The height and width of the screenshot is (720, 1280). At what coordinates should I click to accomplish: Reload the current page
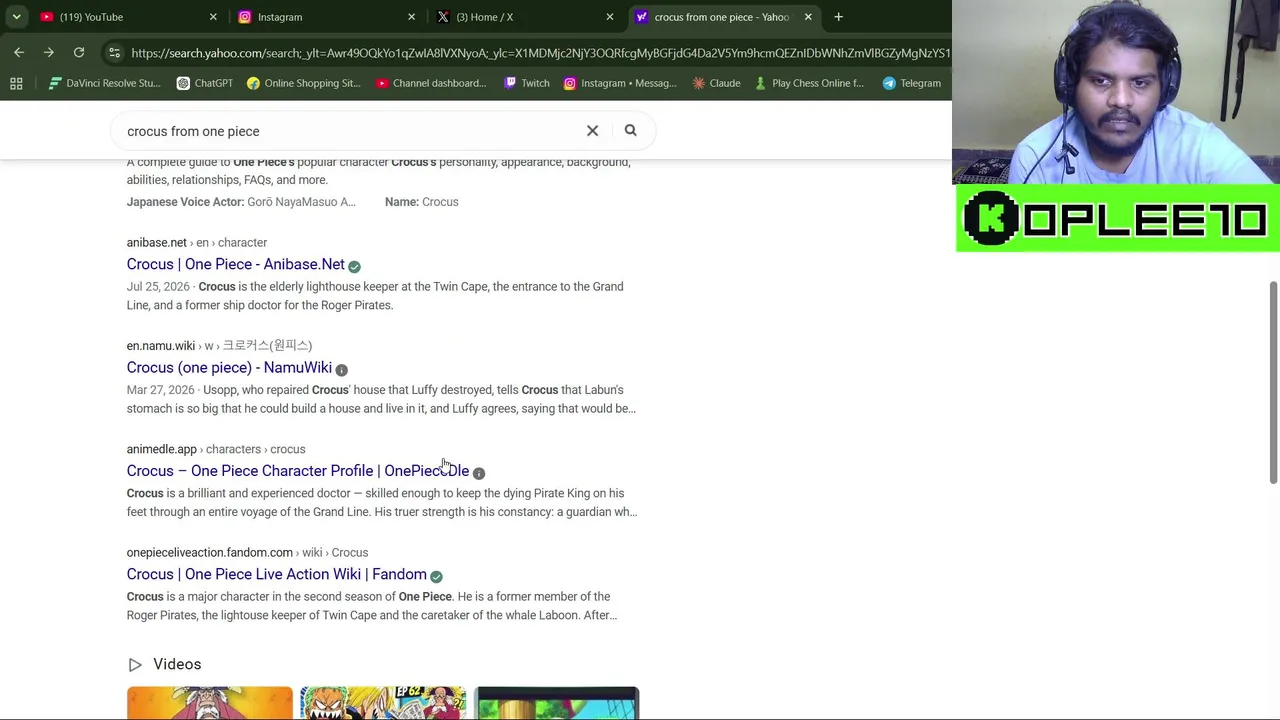tap(79, 52)
